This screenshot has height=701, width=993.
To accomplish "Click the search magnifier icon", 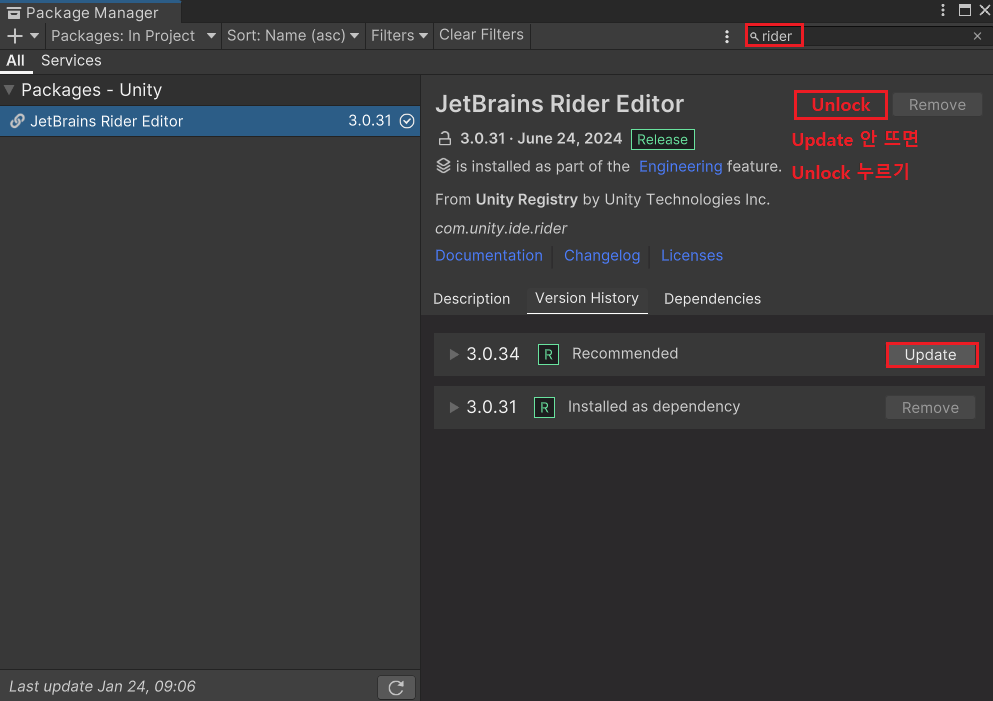I will [754, 37].
